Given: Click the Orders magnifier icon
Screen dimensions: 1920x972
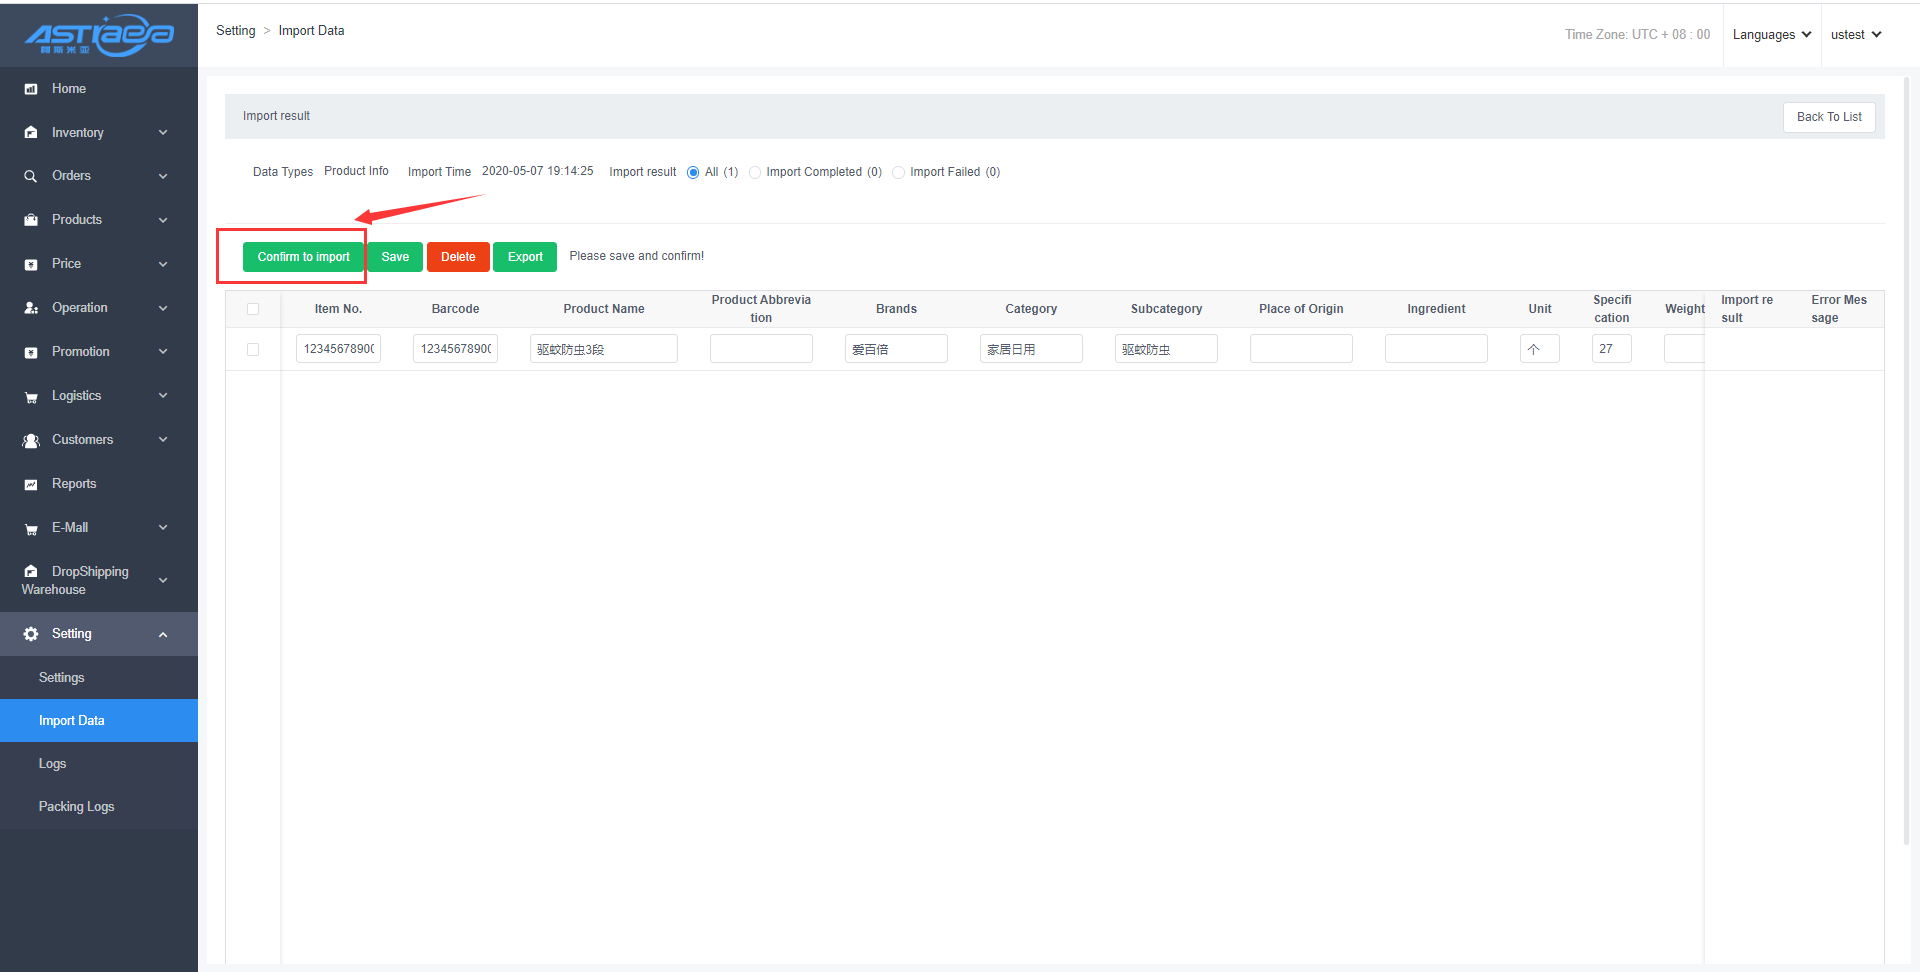Looking at the screenshot, I should (x=31, y=176).
